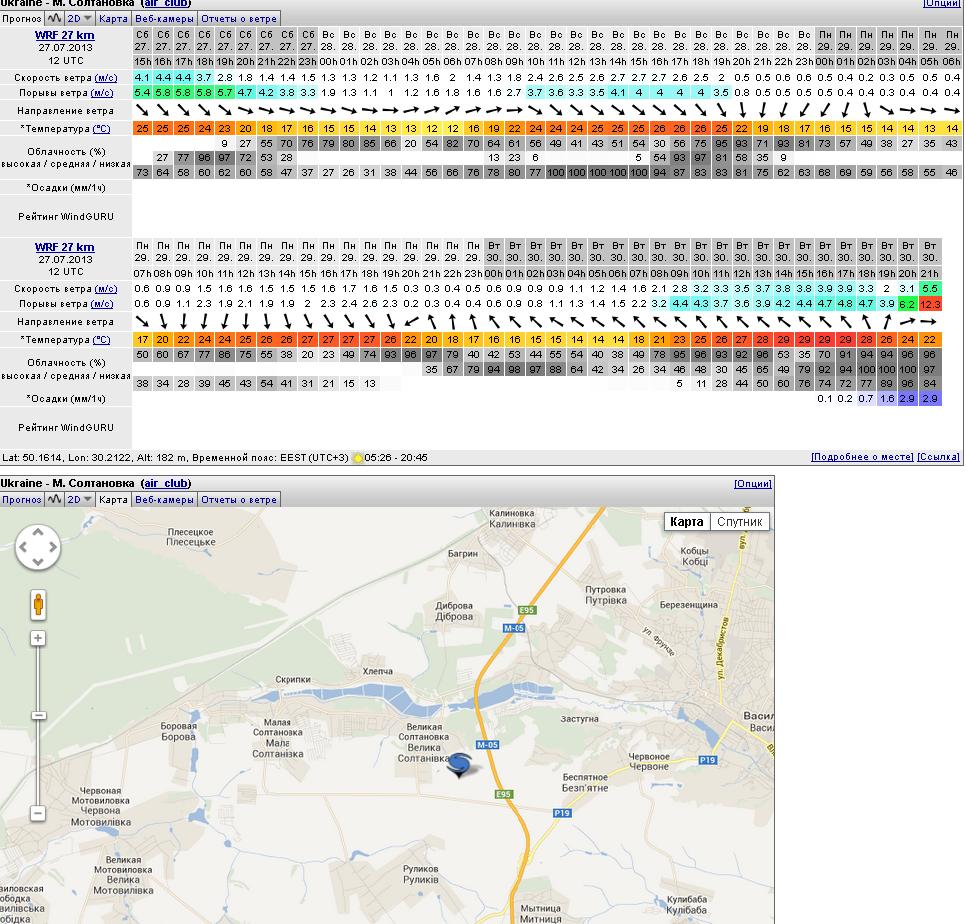Viewport: 966px width, 924px height.
Task: Open the Веб-камеры tab in forecast panel
Action: (x=164, y=19)
